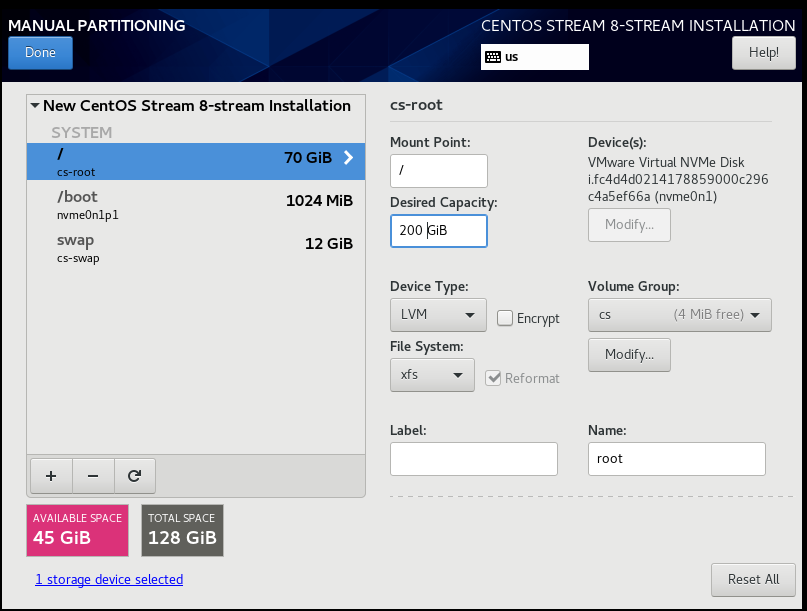The height and width of the screenshot is (611, 807).
Task: Click the SYSTEM group label
Action: [81, 132]
